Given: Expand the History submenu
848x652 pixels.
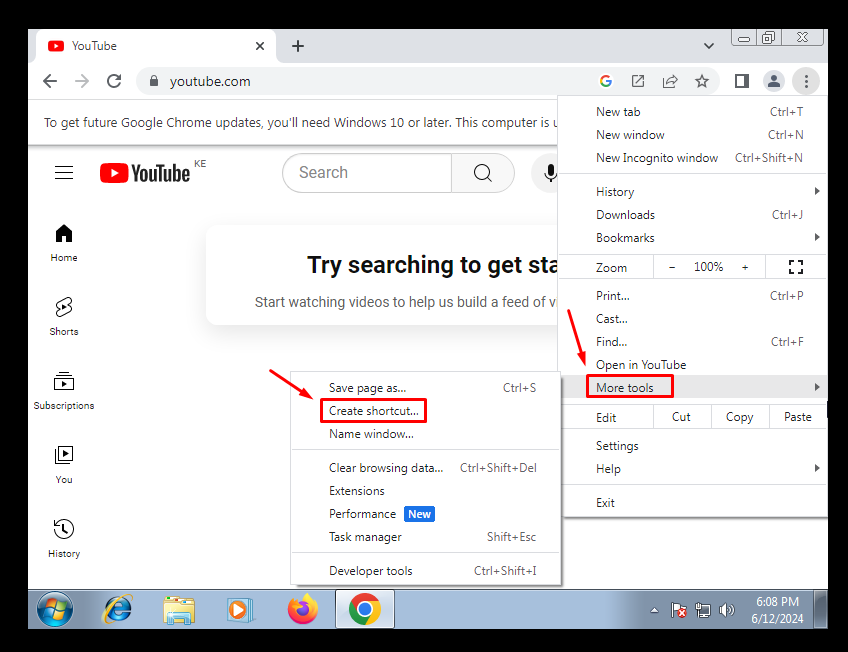Looking at the screenshot, I should (693, 192).
